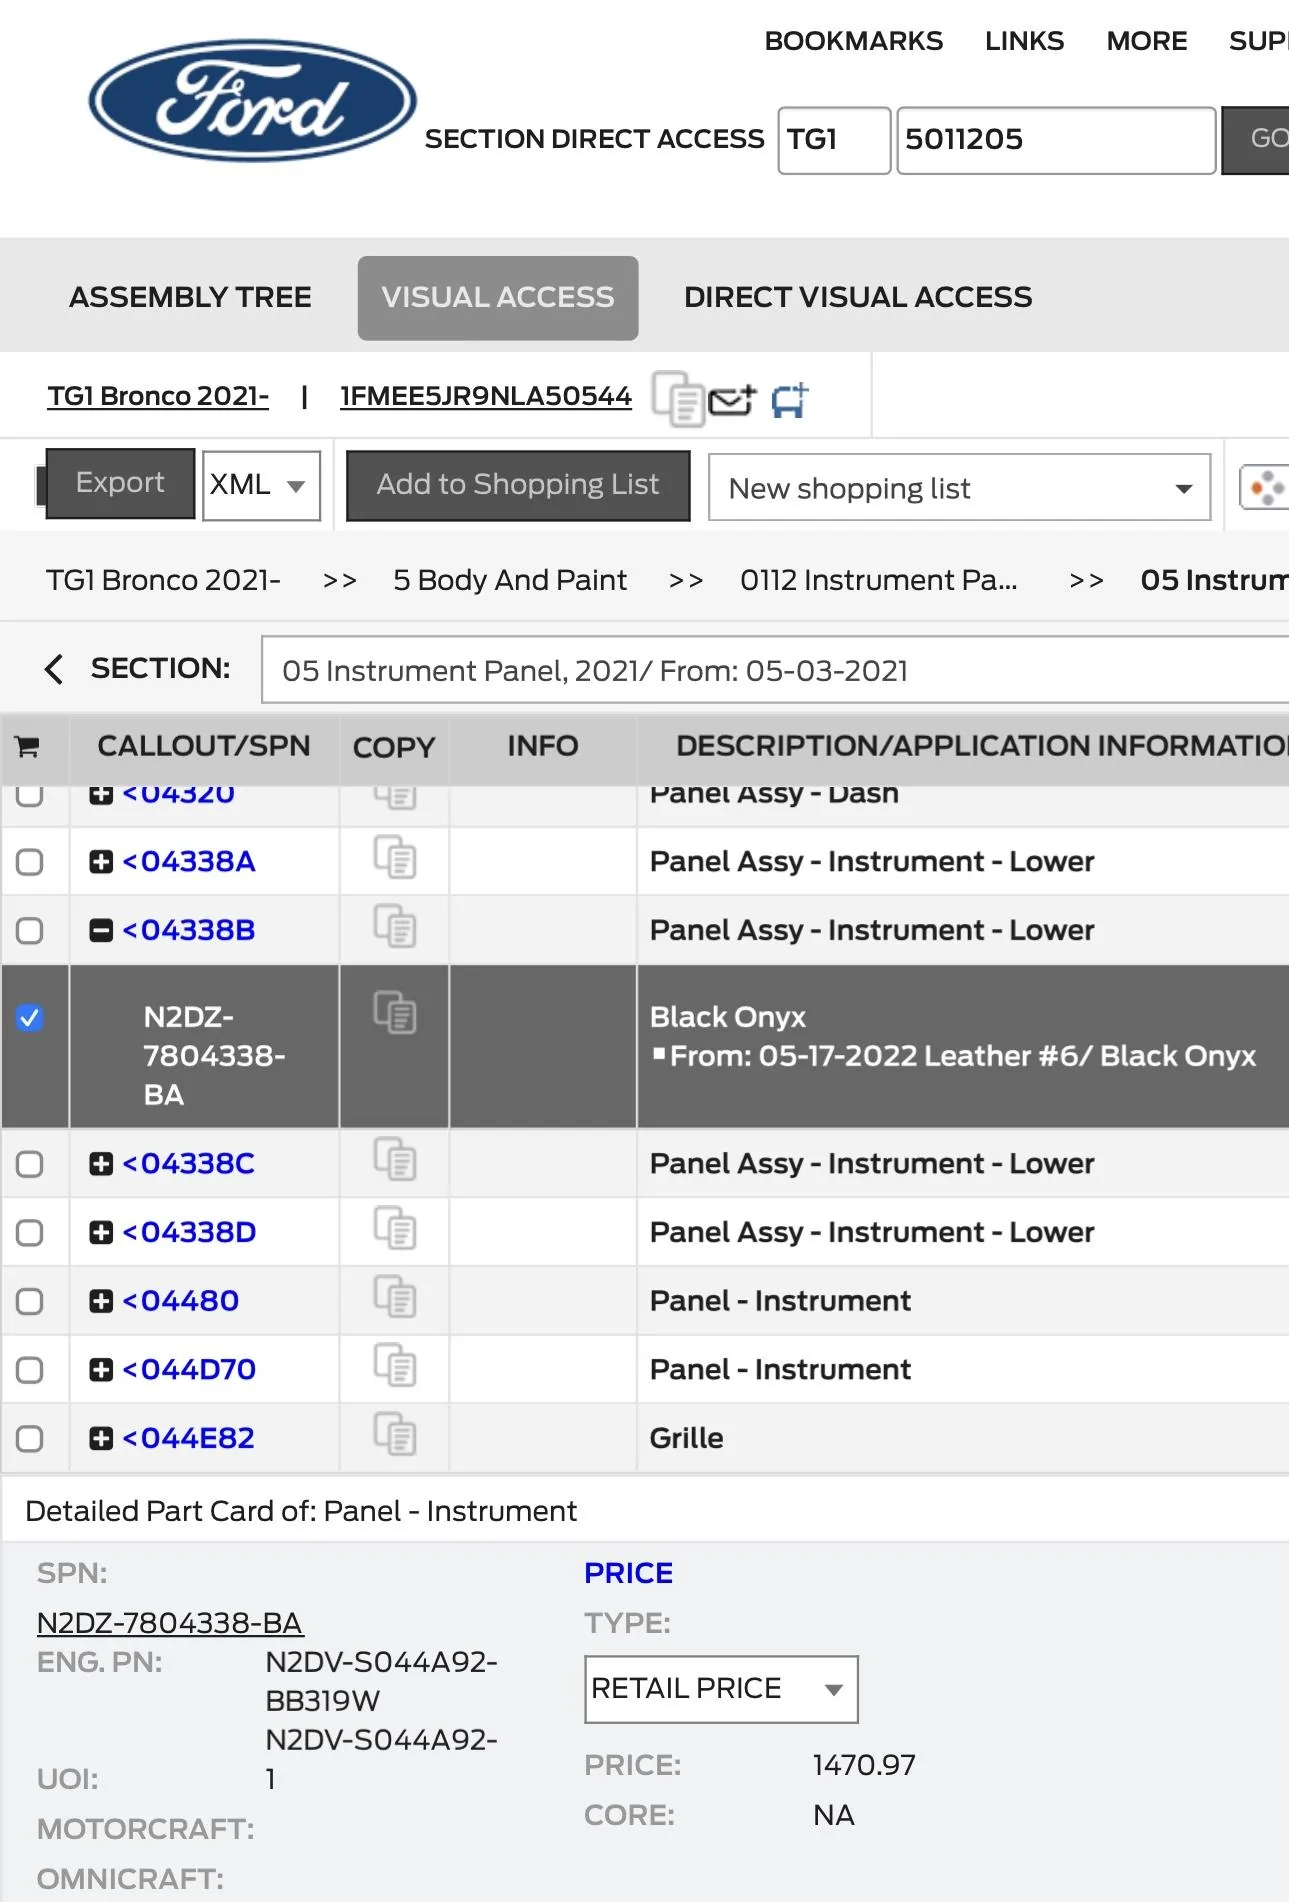
Task: Open the N2DZ-7804338-BA SPN link
Action: pos(170,1623)
